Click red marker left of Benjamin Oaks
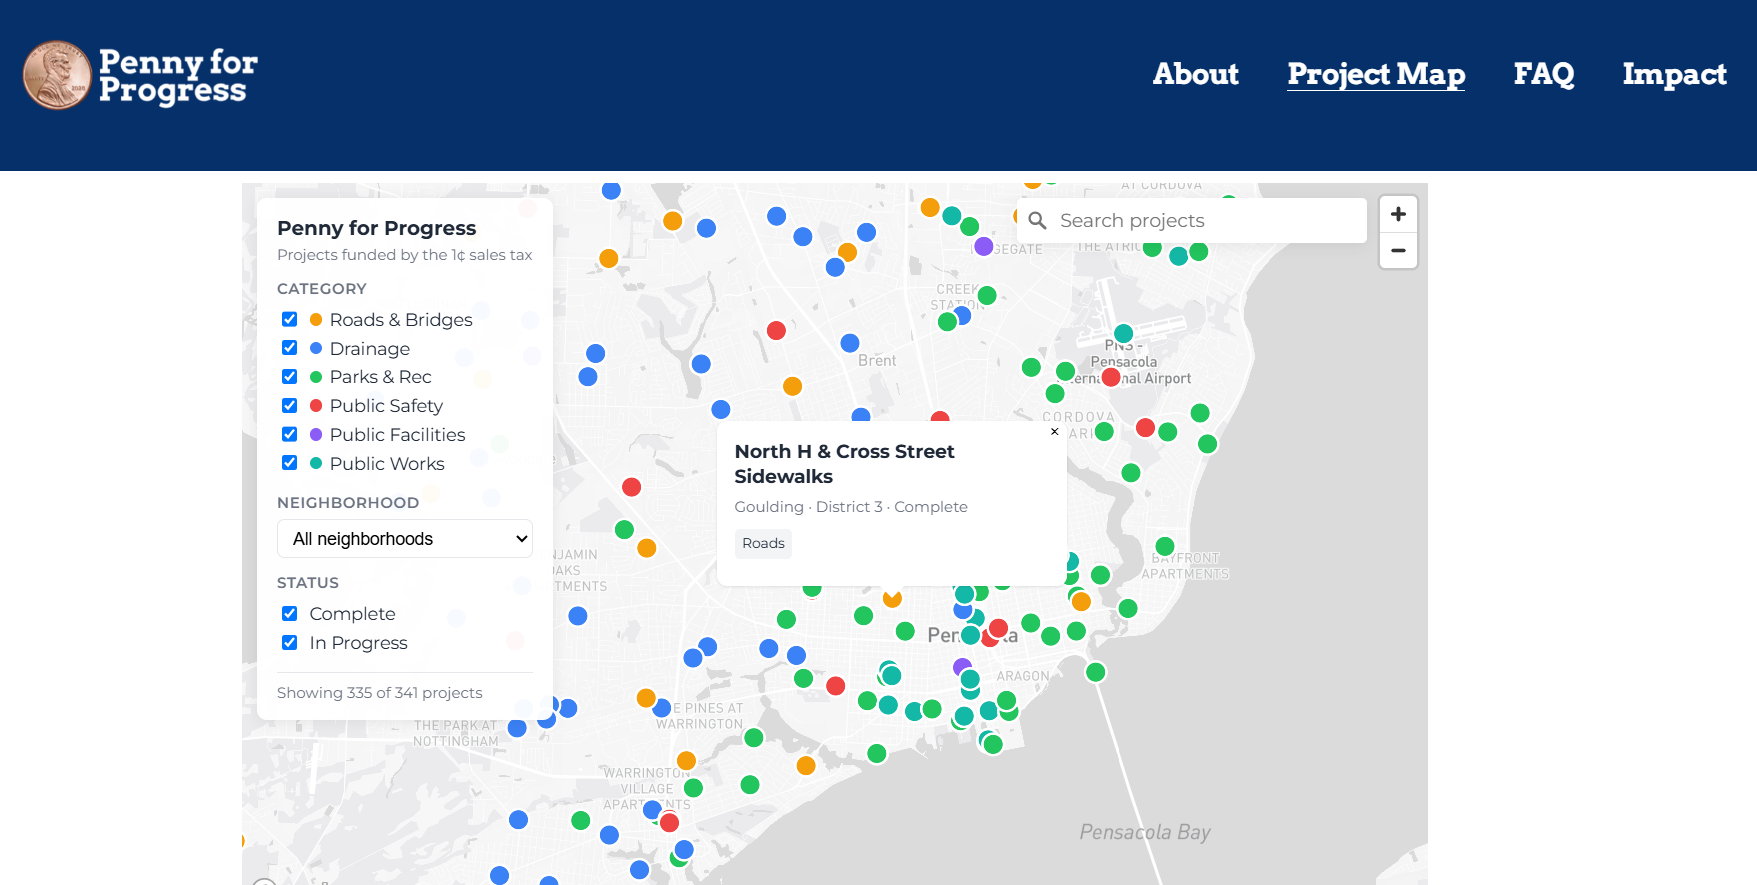 pos(631,487)
